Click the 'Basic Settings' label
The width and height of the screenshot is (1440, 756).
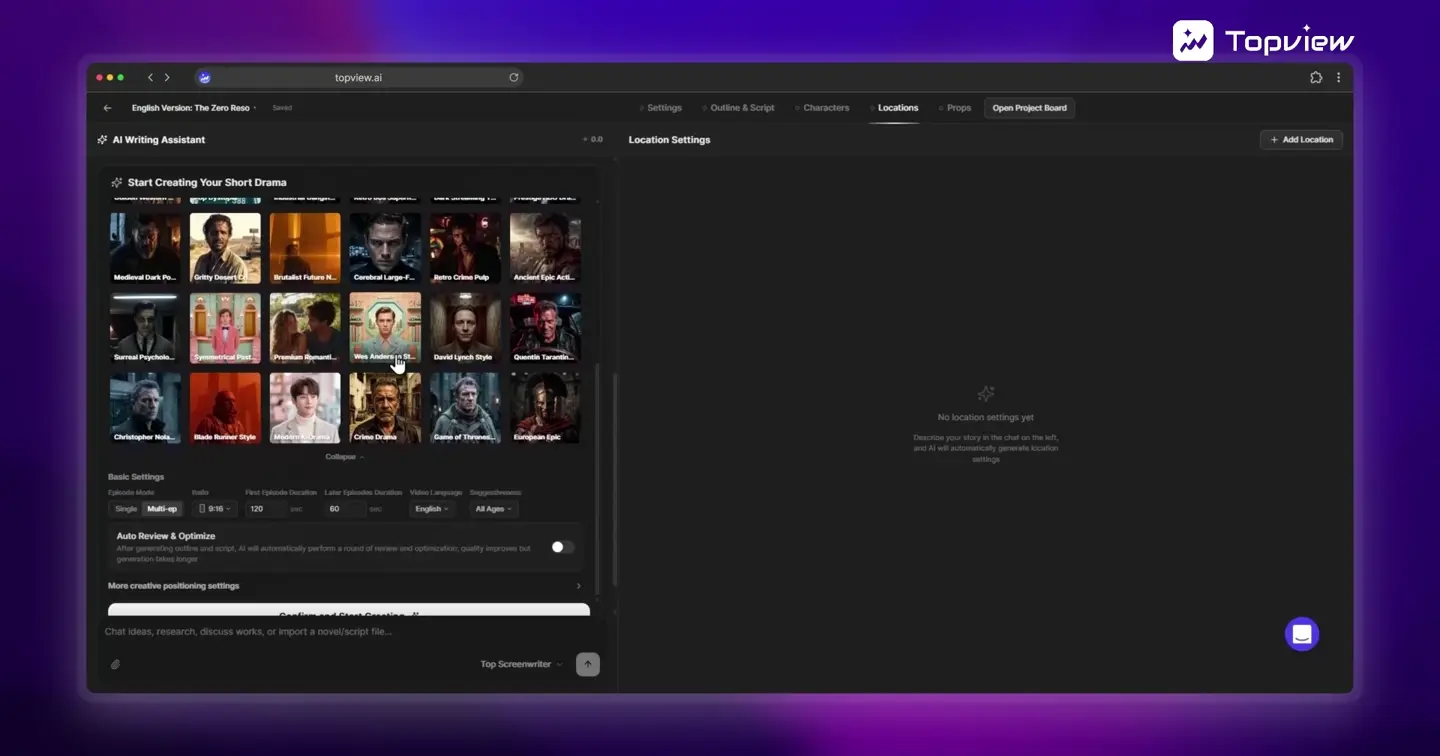click(x=136, y=477)
